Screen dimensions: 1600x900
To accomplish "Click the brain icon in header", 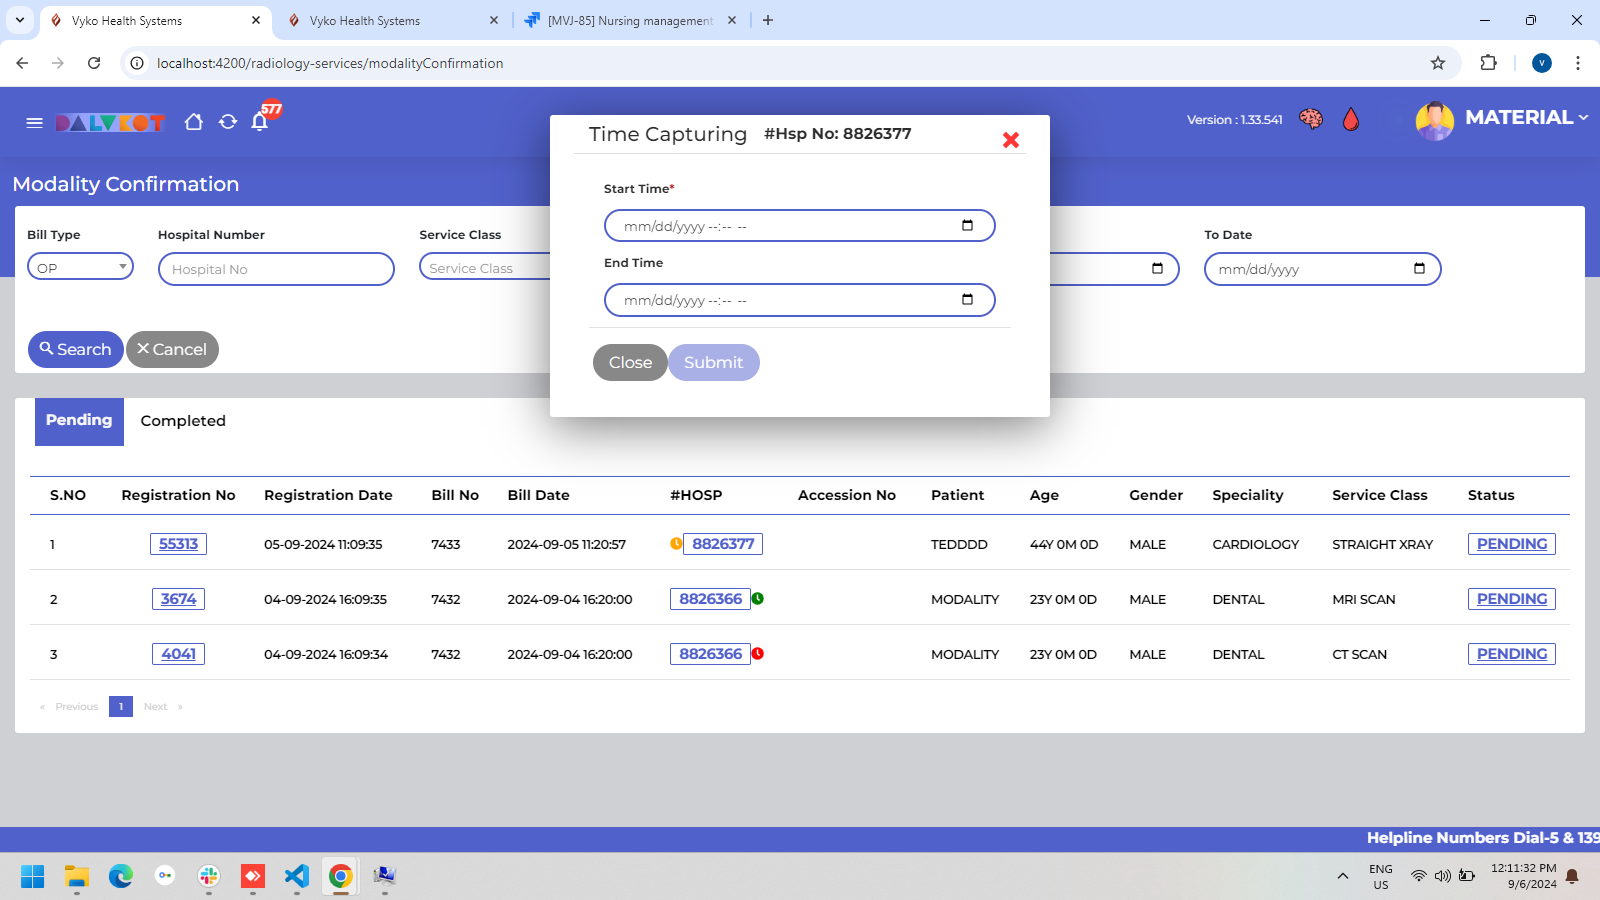I will coord(1310,120).
